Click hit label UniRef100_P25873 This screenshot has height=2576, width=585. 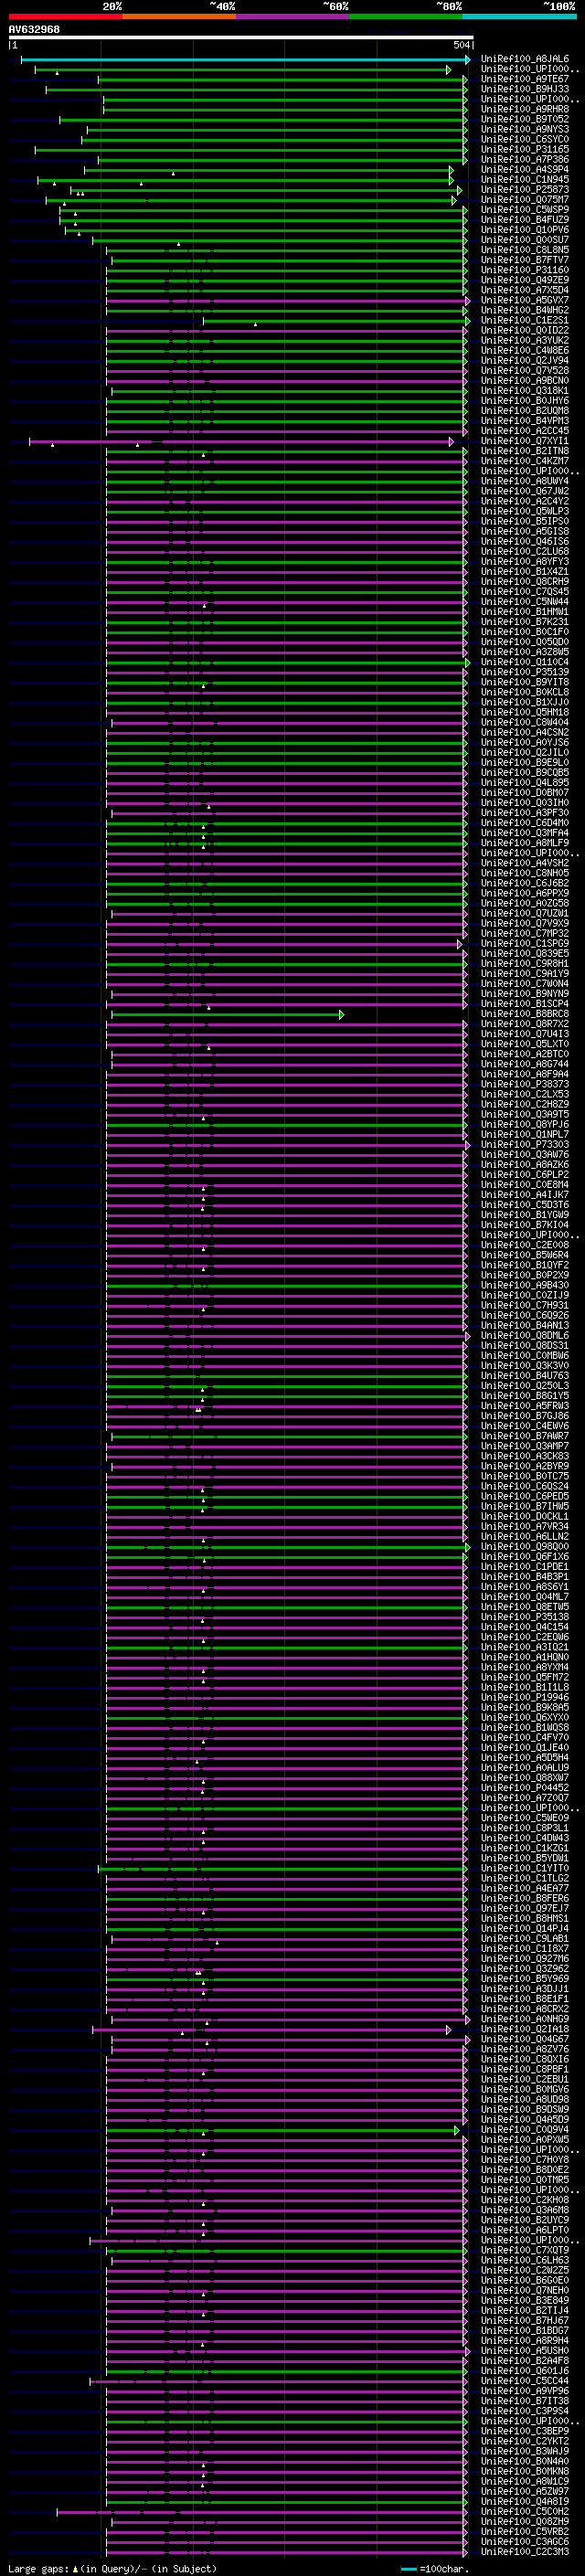click(524, 189)
